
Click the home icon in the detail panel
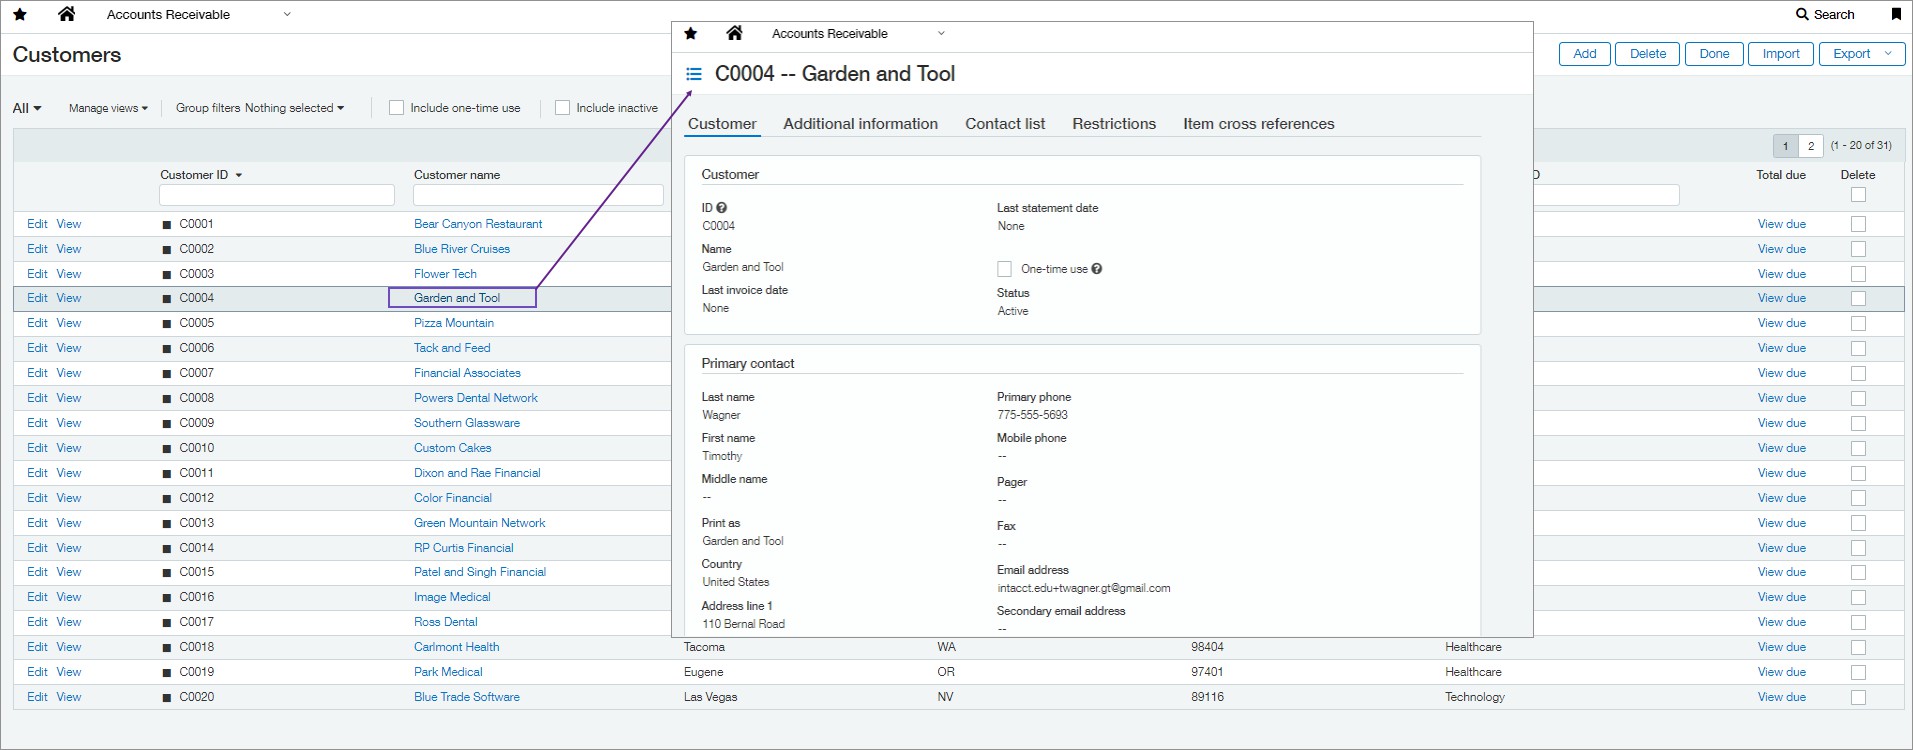pos(734,33)
